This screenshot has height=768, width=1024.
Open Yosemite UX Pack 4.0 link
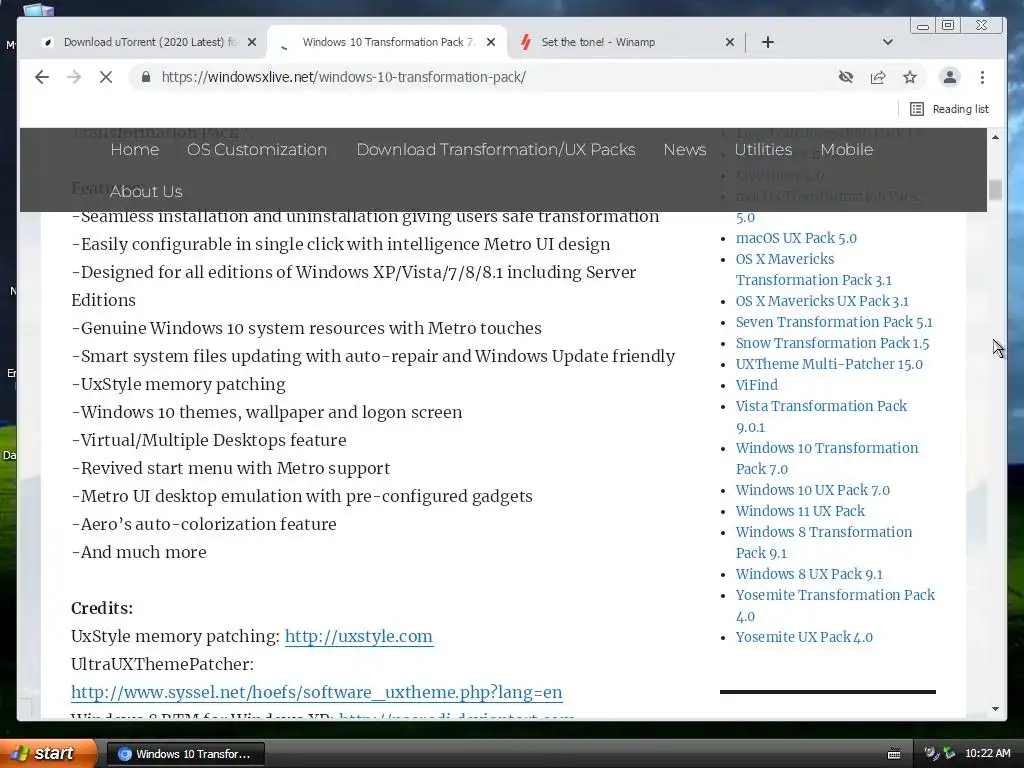[804, 637]
